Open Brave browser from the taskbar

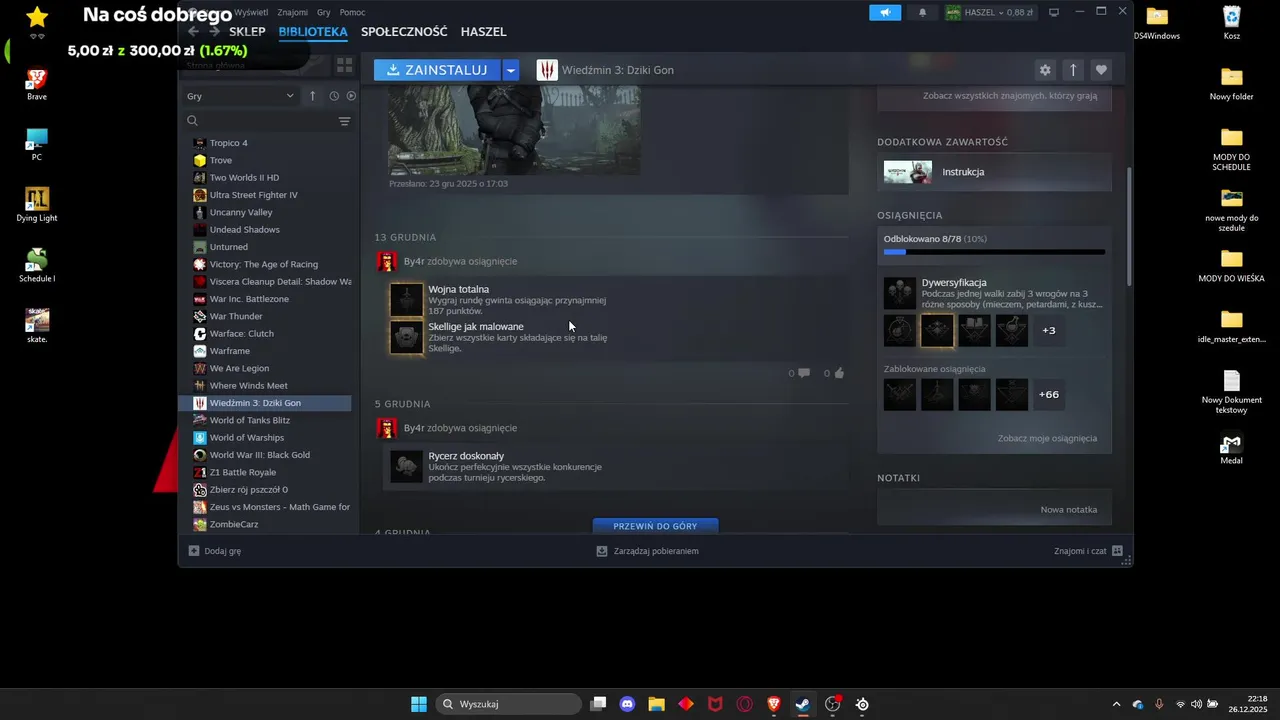coord(774,704)
